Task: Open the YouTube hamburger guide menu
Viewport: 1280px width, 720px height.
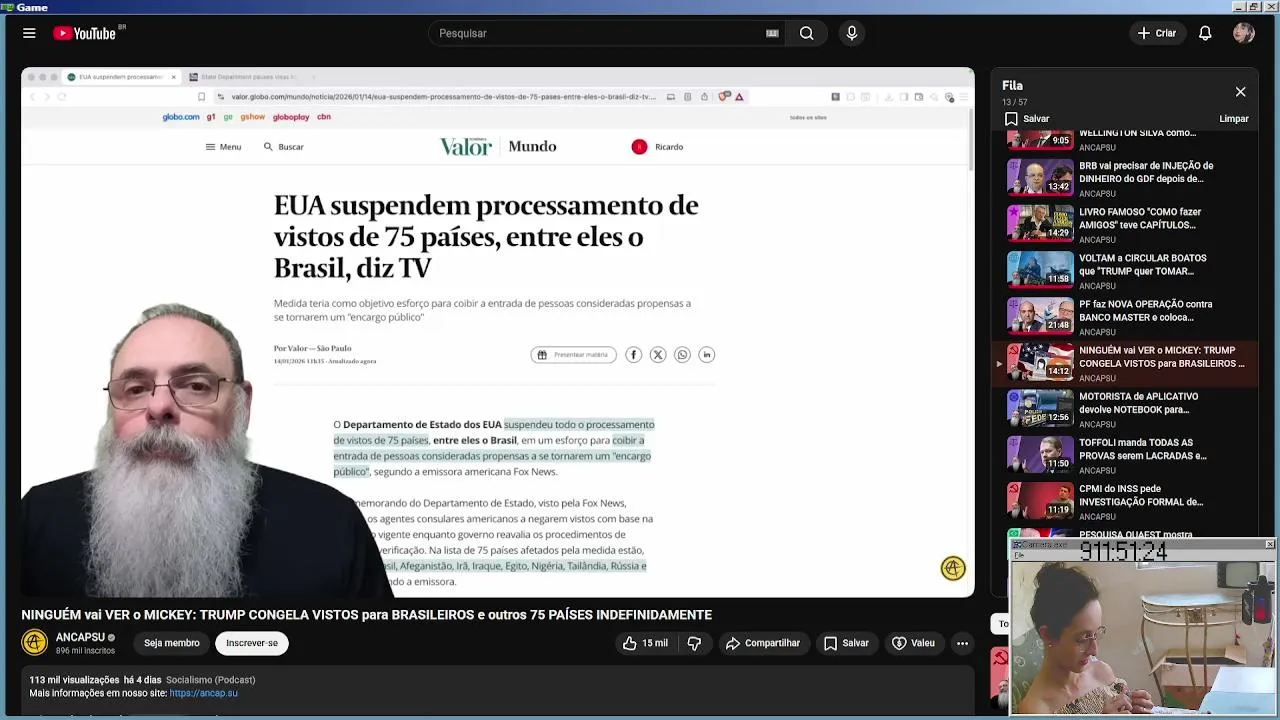Action: click(x=29, y=33)
